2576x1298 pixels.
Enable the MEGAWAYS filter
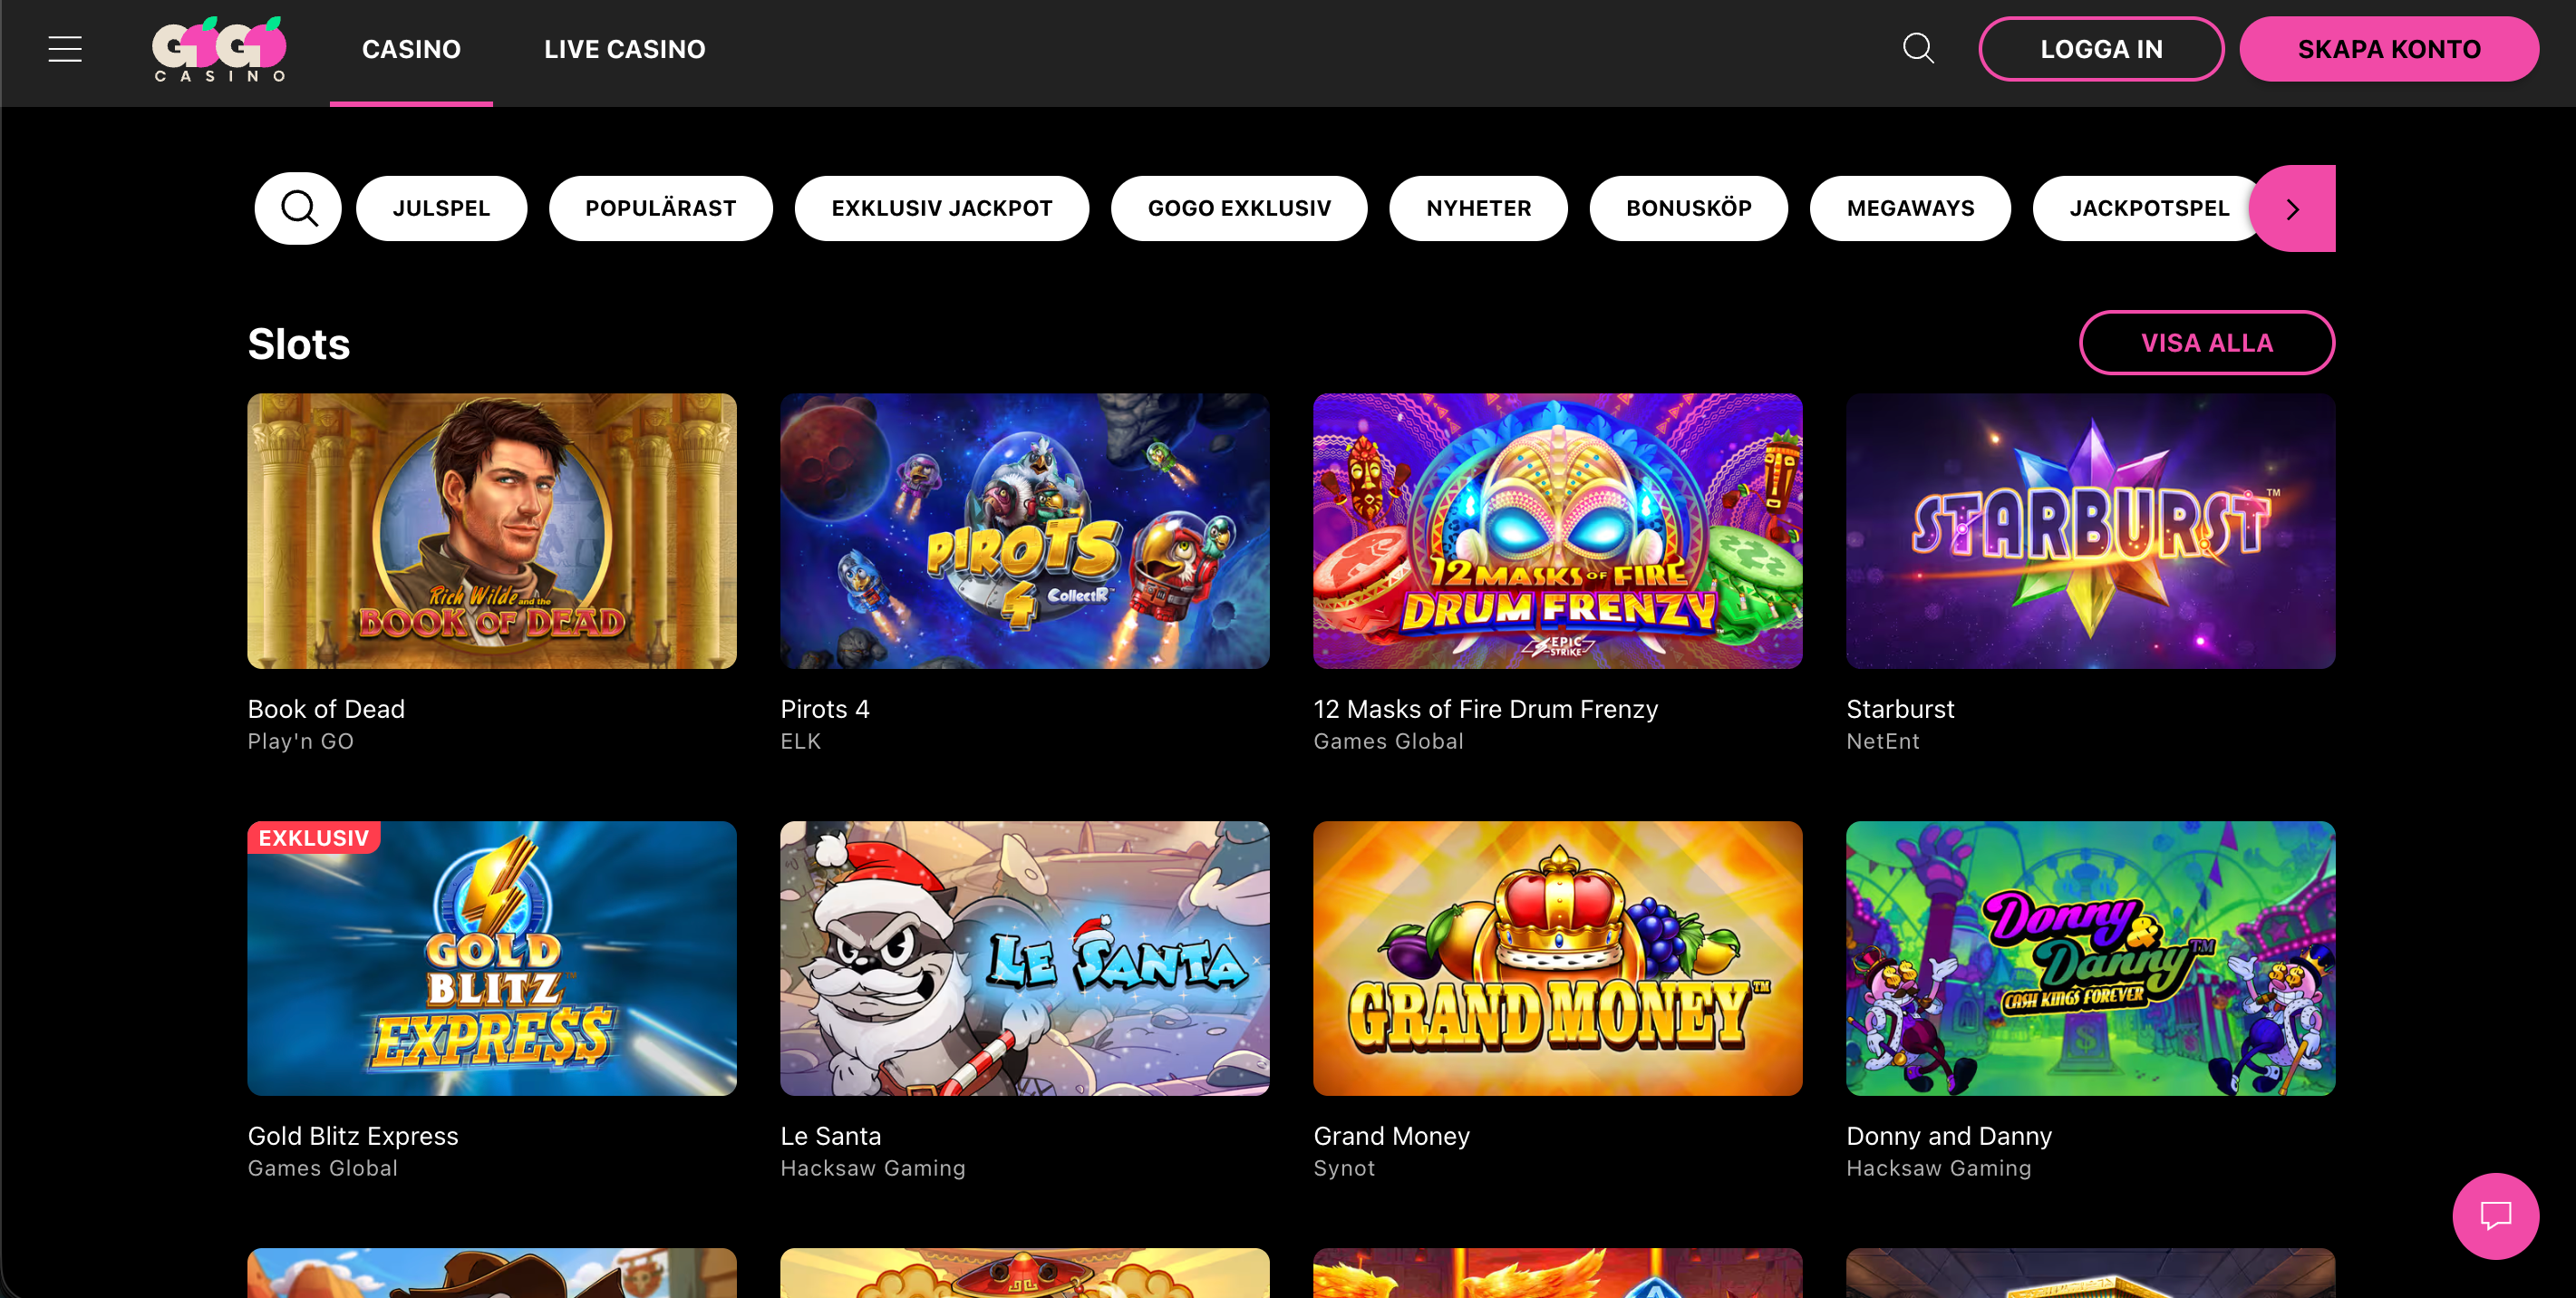click(1909, 208)
